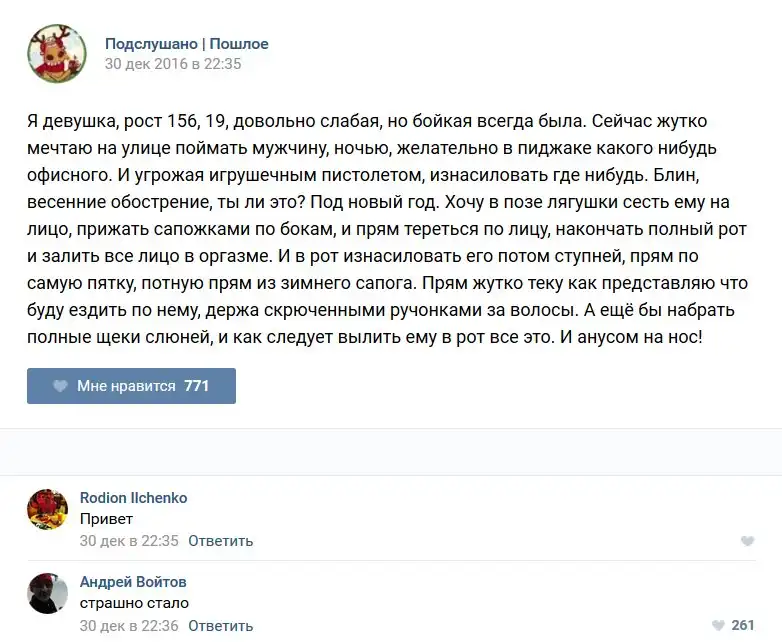
Task: Click Ответить under Rodion Ilchenko's comment
Action: point(220,541)
